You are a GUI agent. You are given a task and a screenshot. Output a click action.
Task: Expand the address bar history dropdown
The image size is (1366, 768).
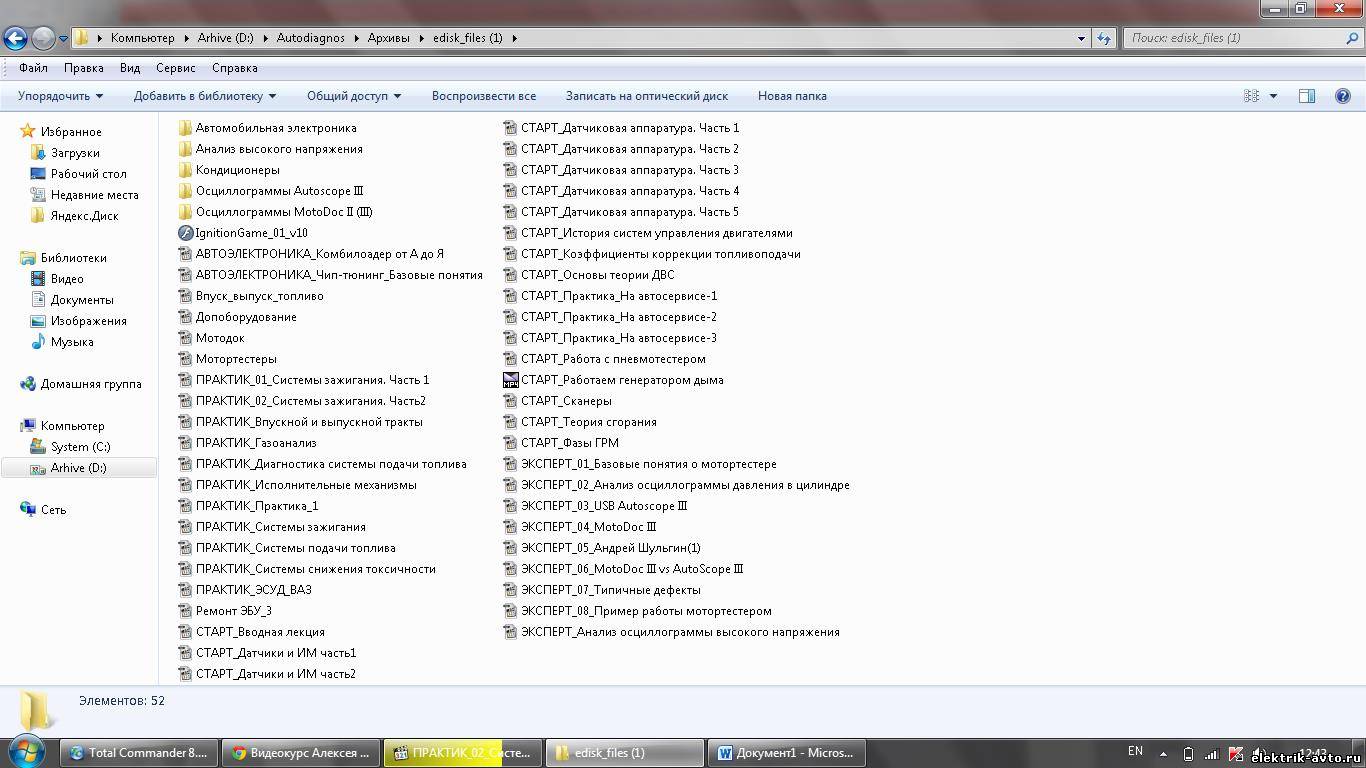(x=1082, y=38)
